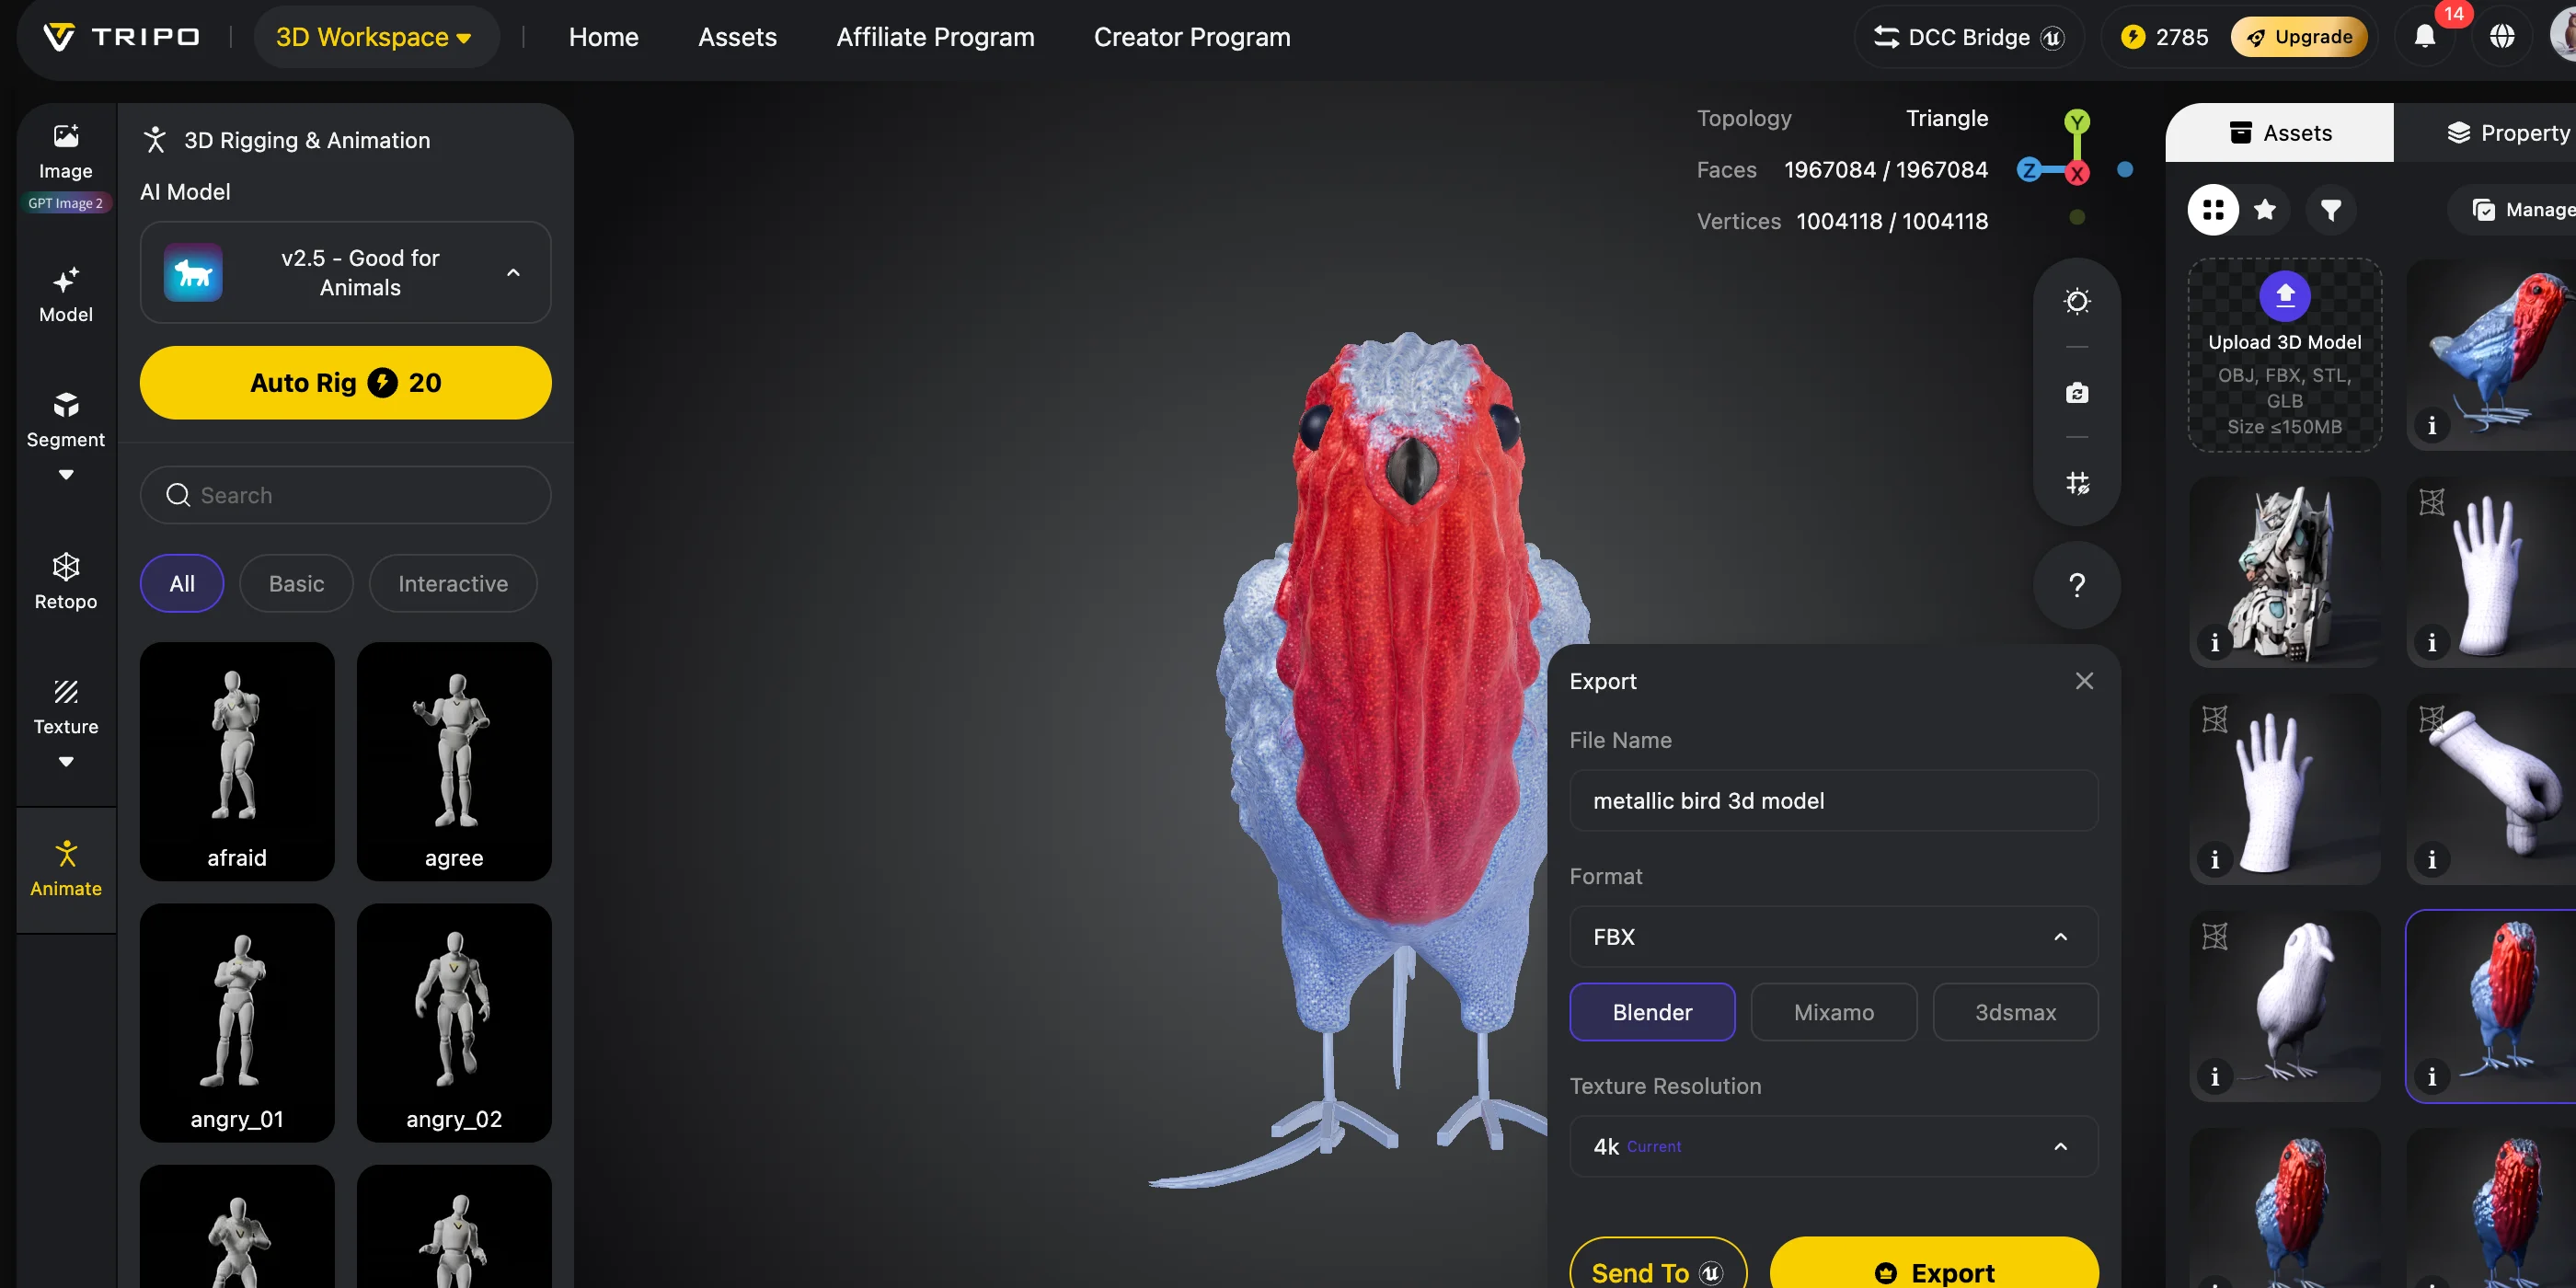Open Assets in top navigation
The image size is (2576, 1288).
pos(737,37)
